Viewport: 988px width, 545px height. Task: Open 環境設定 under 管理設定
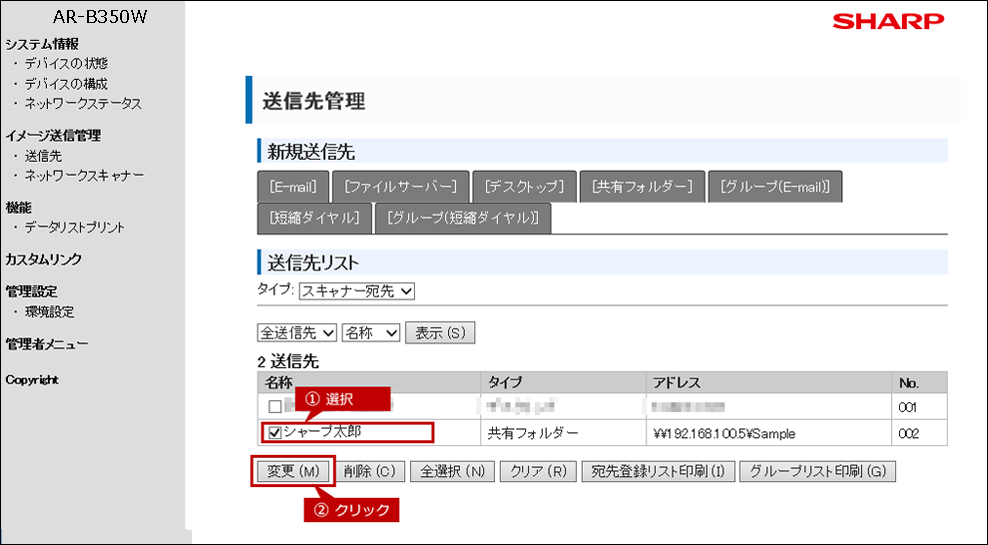point(50,312)
